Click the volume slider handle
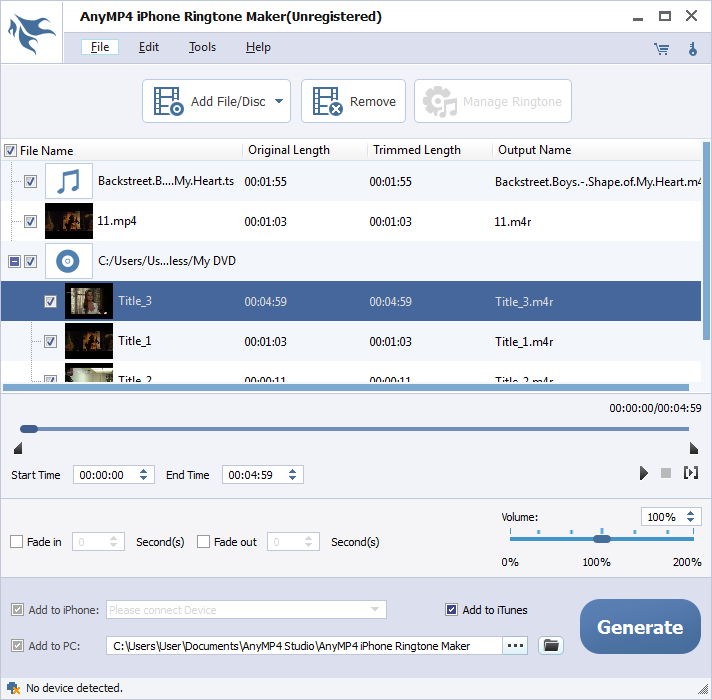Screen dimensions: 712x700 tap(602, 539)
